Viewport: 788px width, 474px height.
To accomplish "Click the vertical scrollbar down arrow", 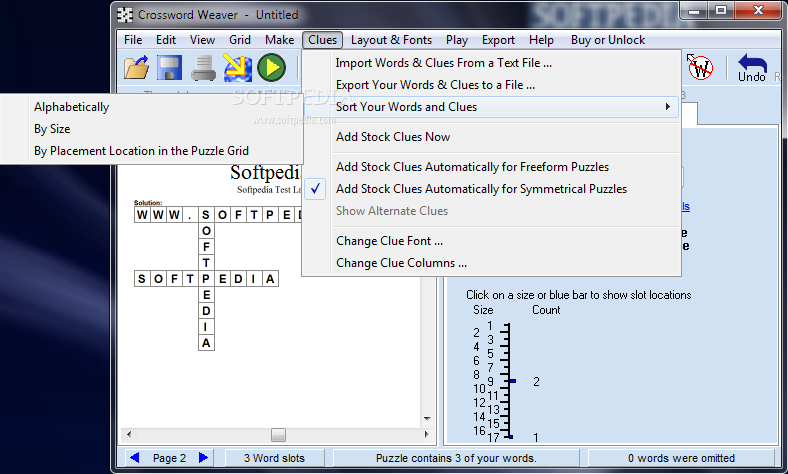I will coord(427,418).
